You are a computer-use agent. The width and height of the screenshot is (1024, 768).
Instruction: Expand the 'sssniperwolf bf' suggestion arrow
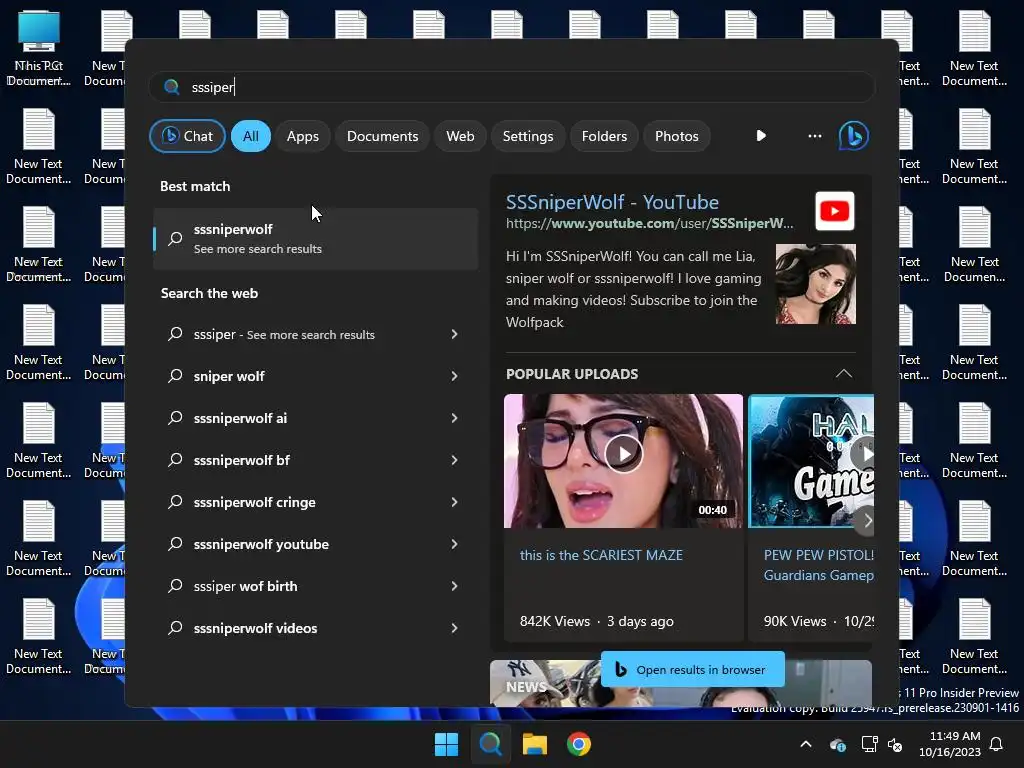tap(455, 460)
